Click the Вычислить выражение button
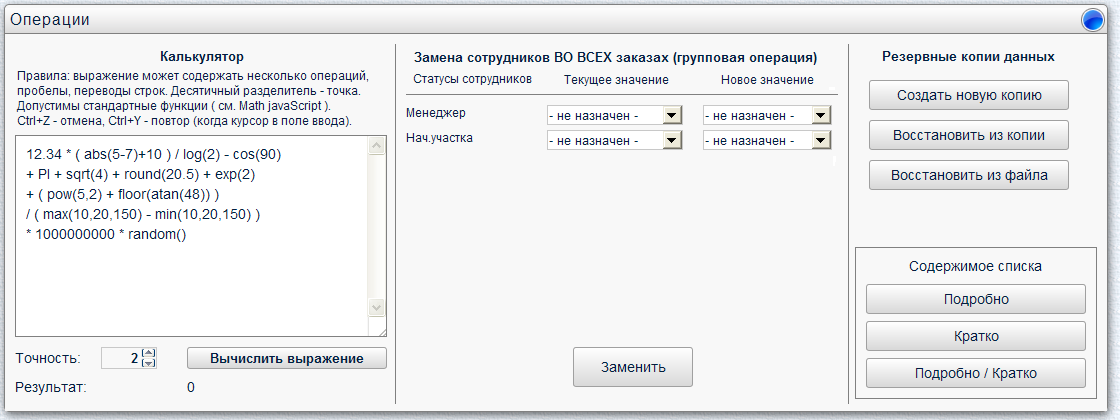1120x420 pixels. [x=286, y=359]
